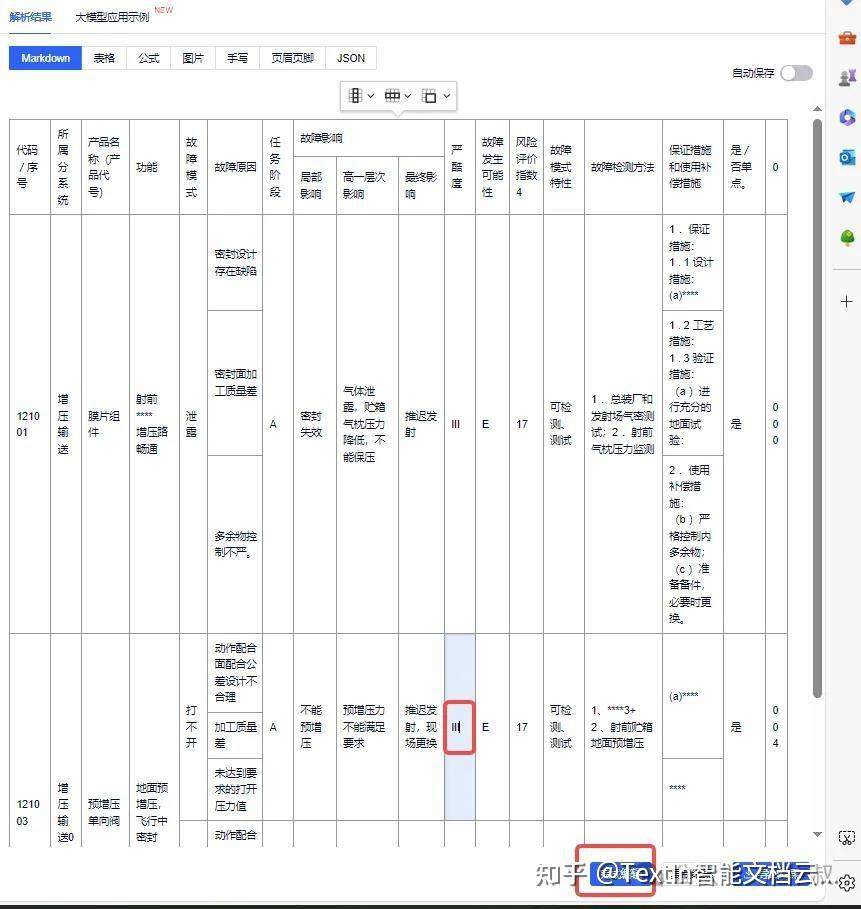Click the 故障检测方法 header cell
The image size is (861, 909).
(623, 167)
